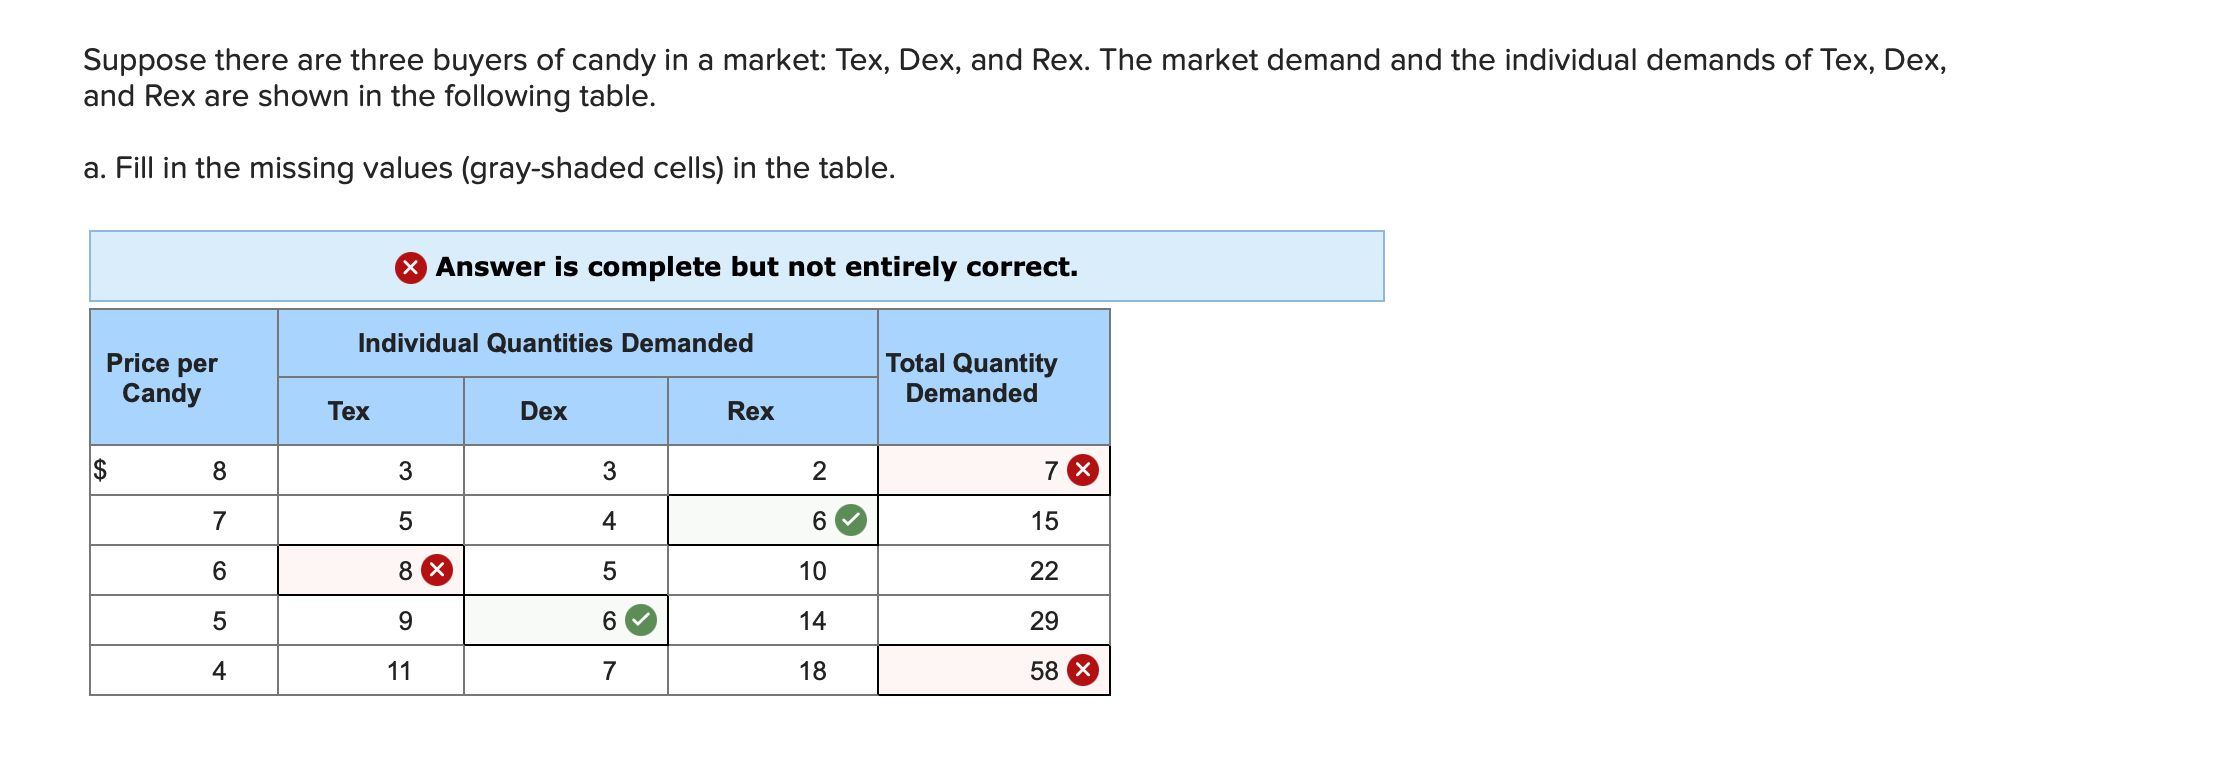Click the Tex column header
This screenshot has height=765, width=2231.
pos(347,410)
